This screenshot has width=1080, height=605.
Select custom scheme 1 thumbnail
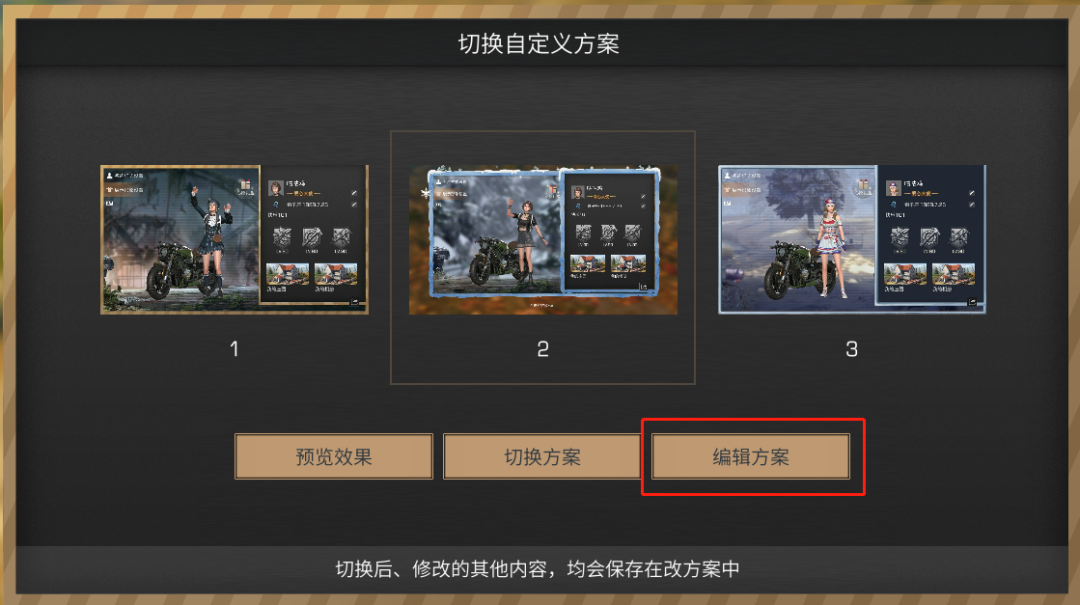point(234,239)
